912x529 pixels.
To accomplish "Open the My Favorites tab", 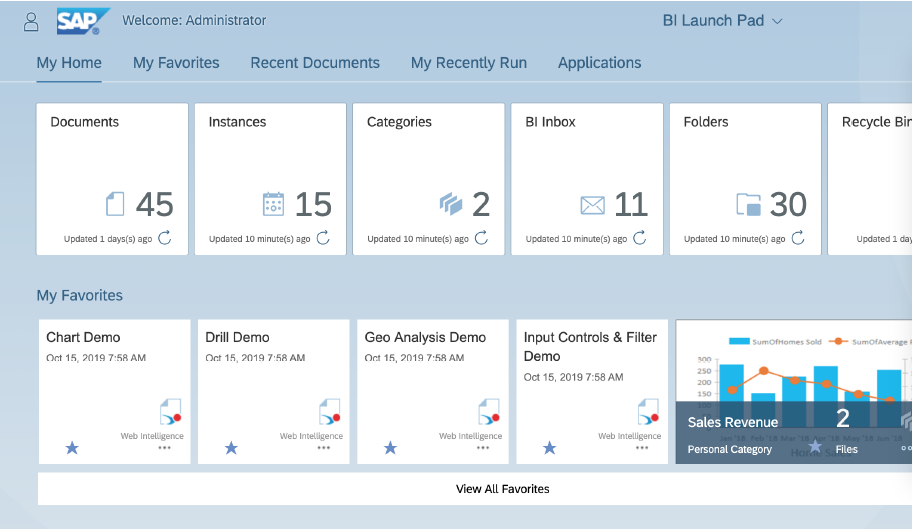I will (176, 63).
